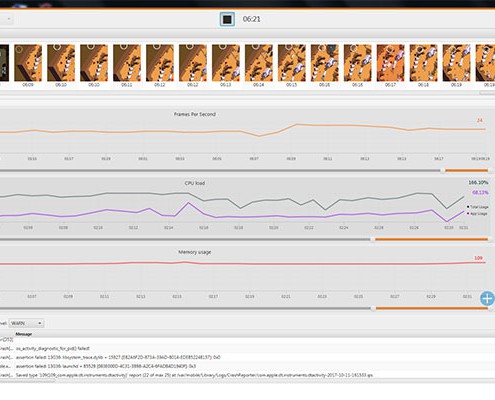Image resolution: width=495 pixels, height=400 pixels.
Task: Click the left handle of the CPU load range slider
Action: (x=373, y=239)
